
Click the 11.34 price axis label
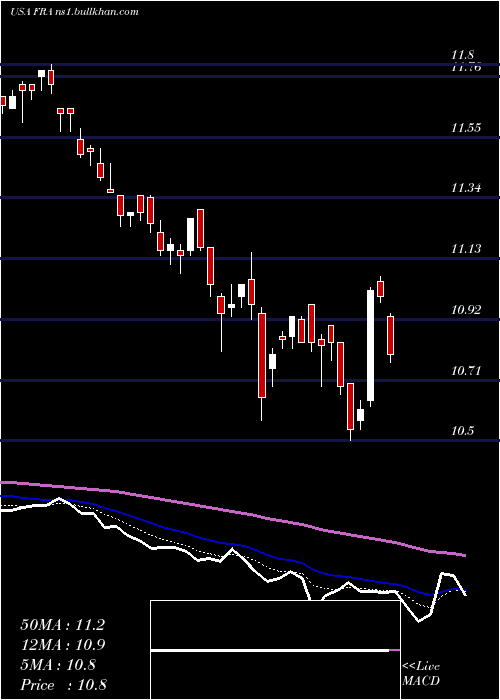tap(466, 189)
